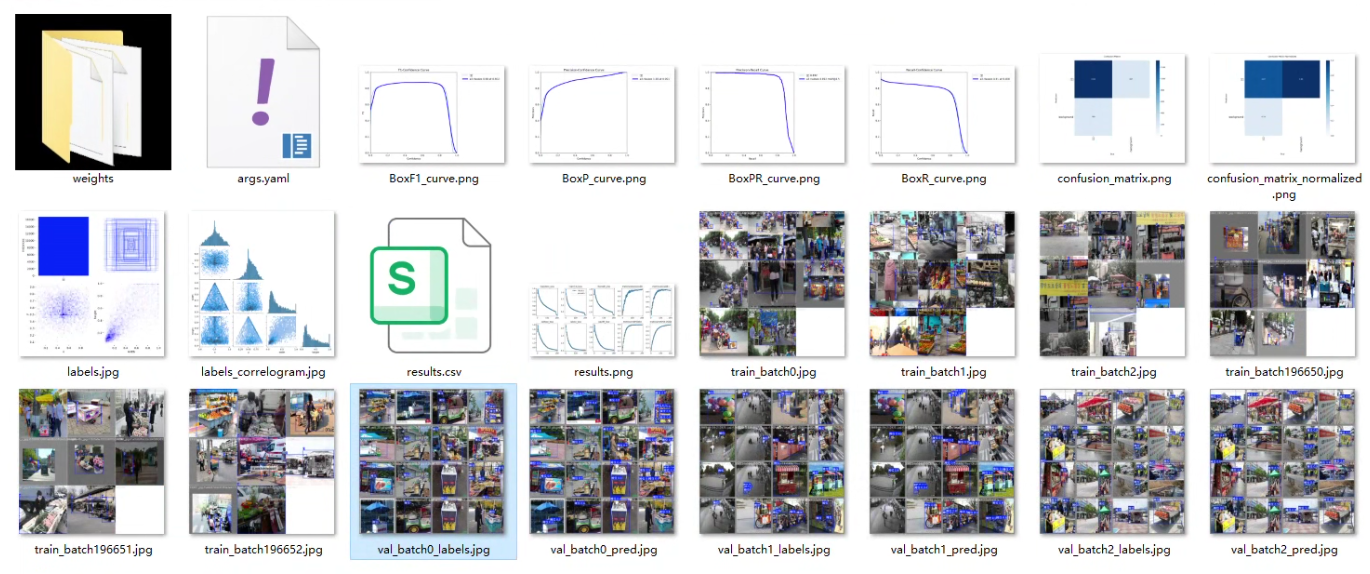Select the BoxF1_curve.png thumbnail

tap(433, 114)
